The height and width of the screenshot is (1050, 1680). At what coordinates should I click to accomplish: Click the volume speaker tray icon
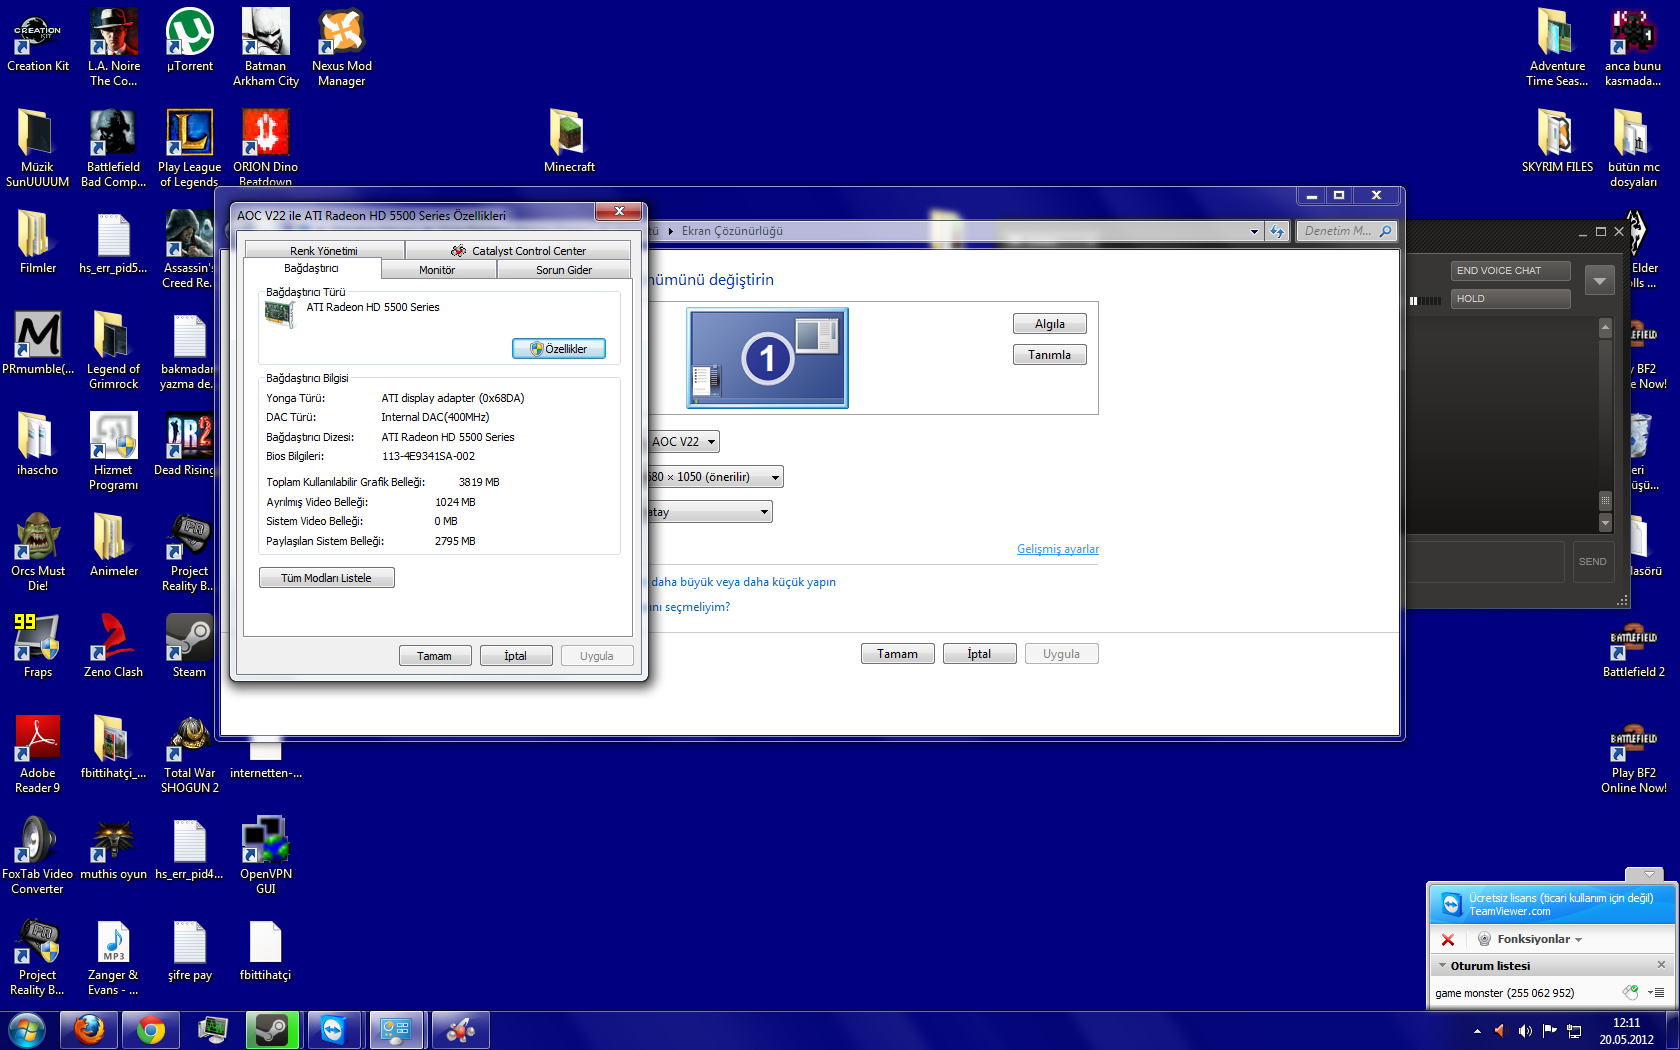(x=1525, y=1031)
